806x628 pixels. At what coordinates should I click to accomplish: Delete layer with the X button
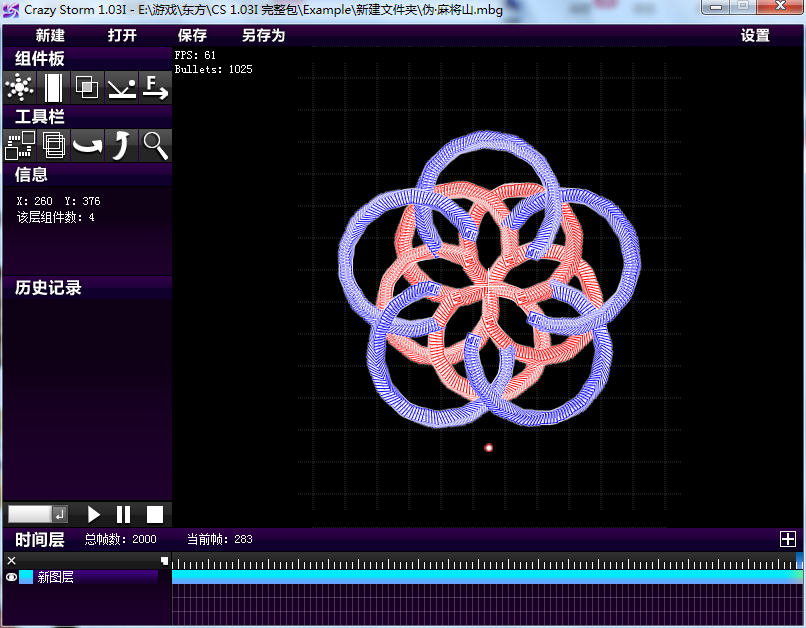(x=11, y=561)
